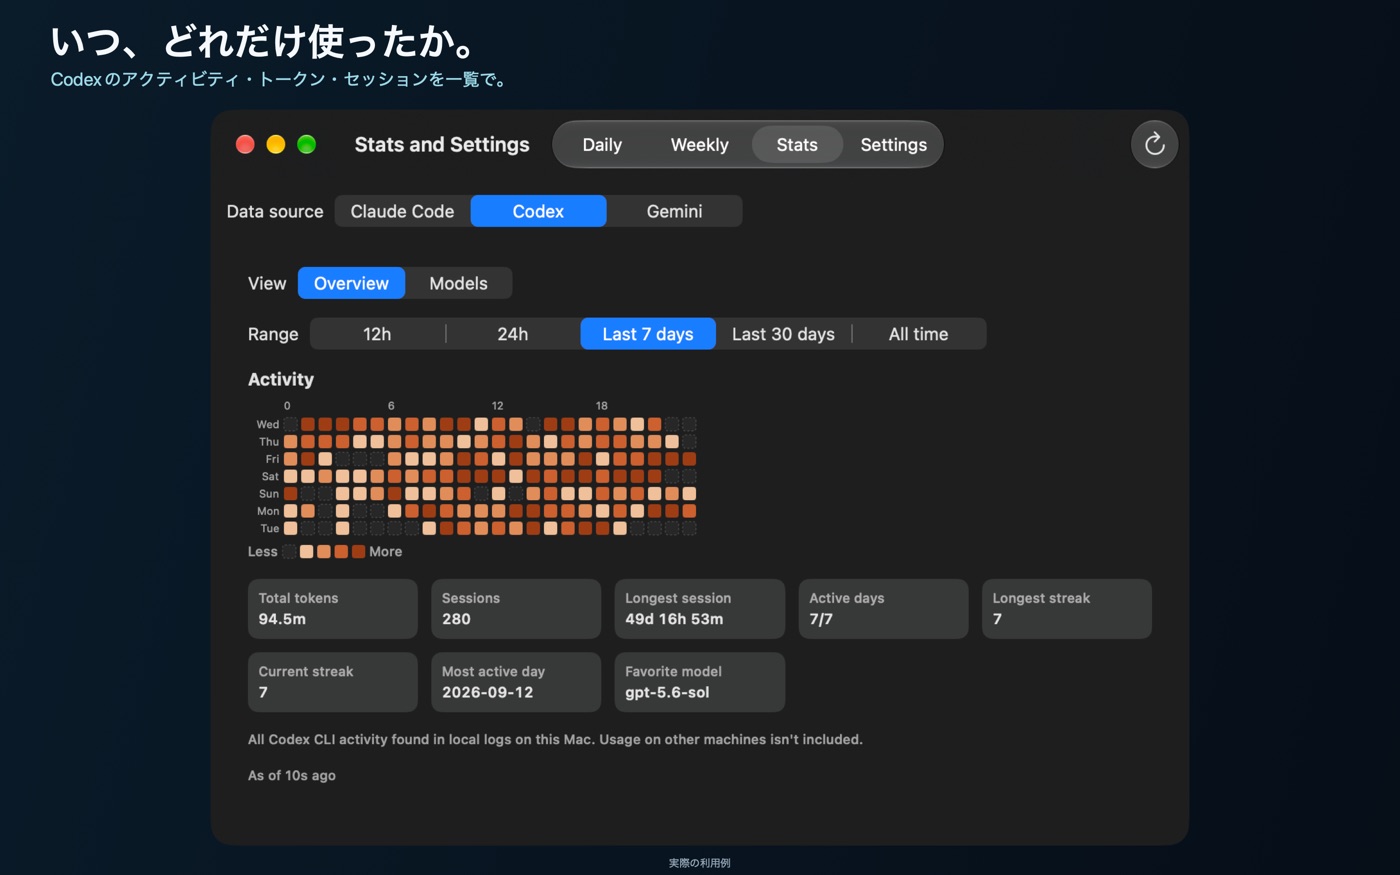
Task: Click the empty legend swatch beside Less
Action: point(289,552)
